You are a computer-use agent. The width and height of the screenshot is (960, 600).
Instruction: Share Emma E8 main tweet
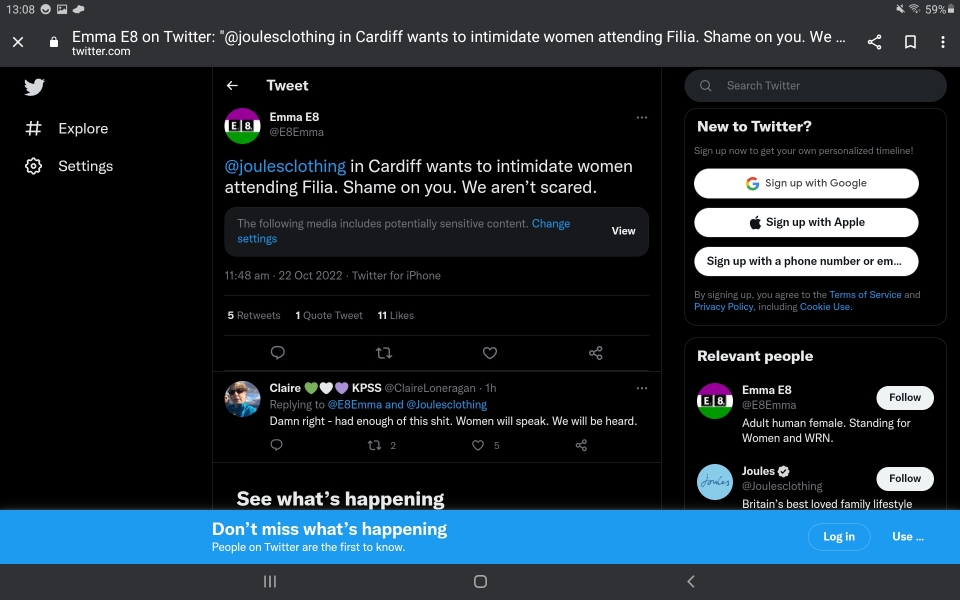click(596, 353)
